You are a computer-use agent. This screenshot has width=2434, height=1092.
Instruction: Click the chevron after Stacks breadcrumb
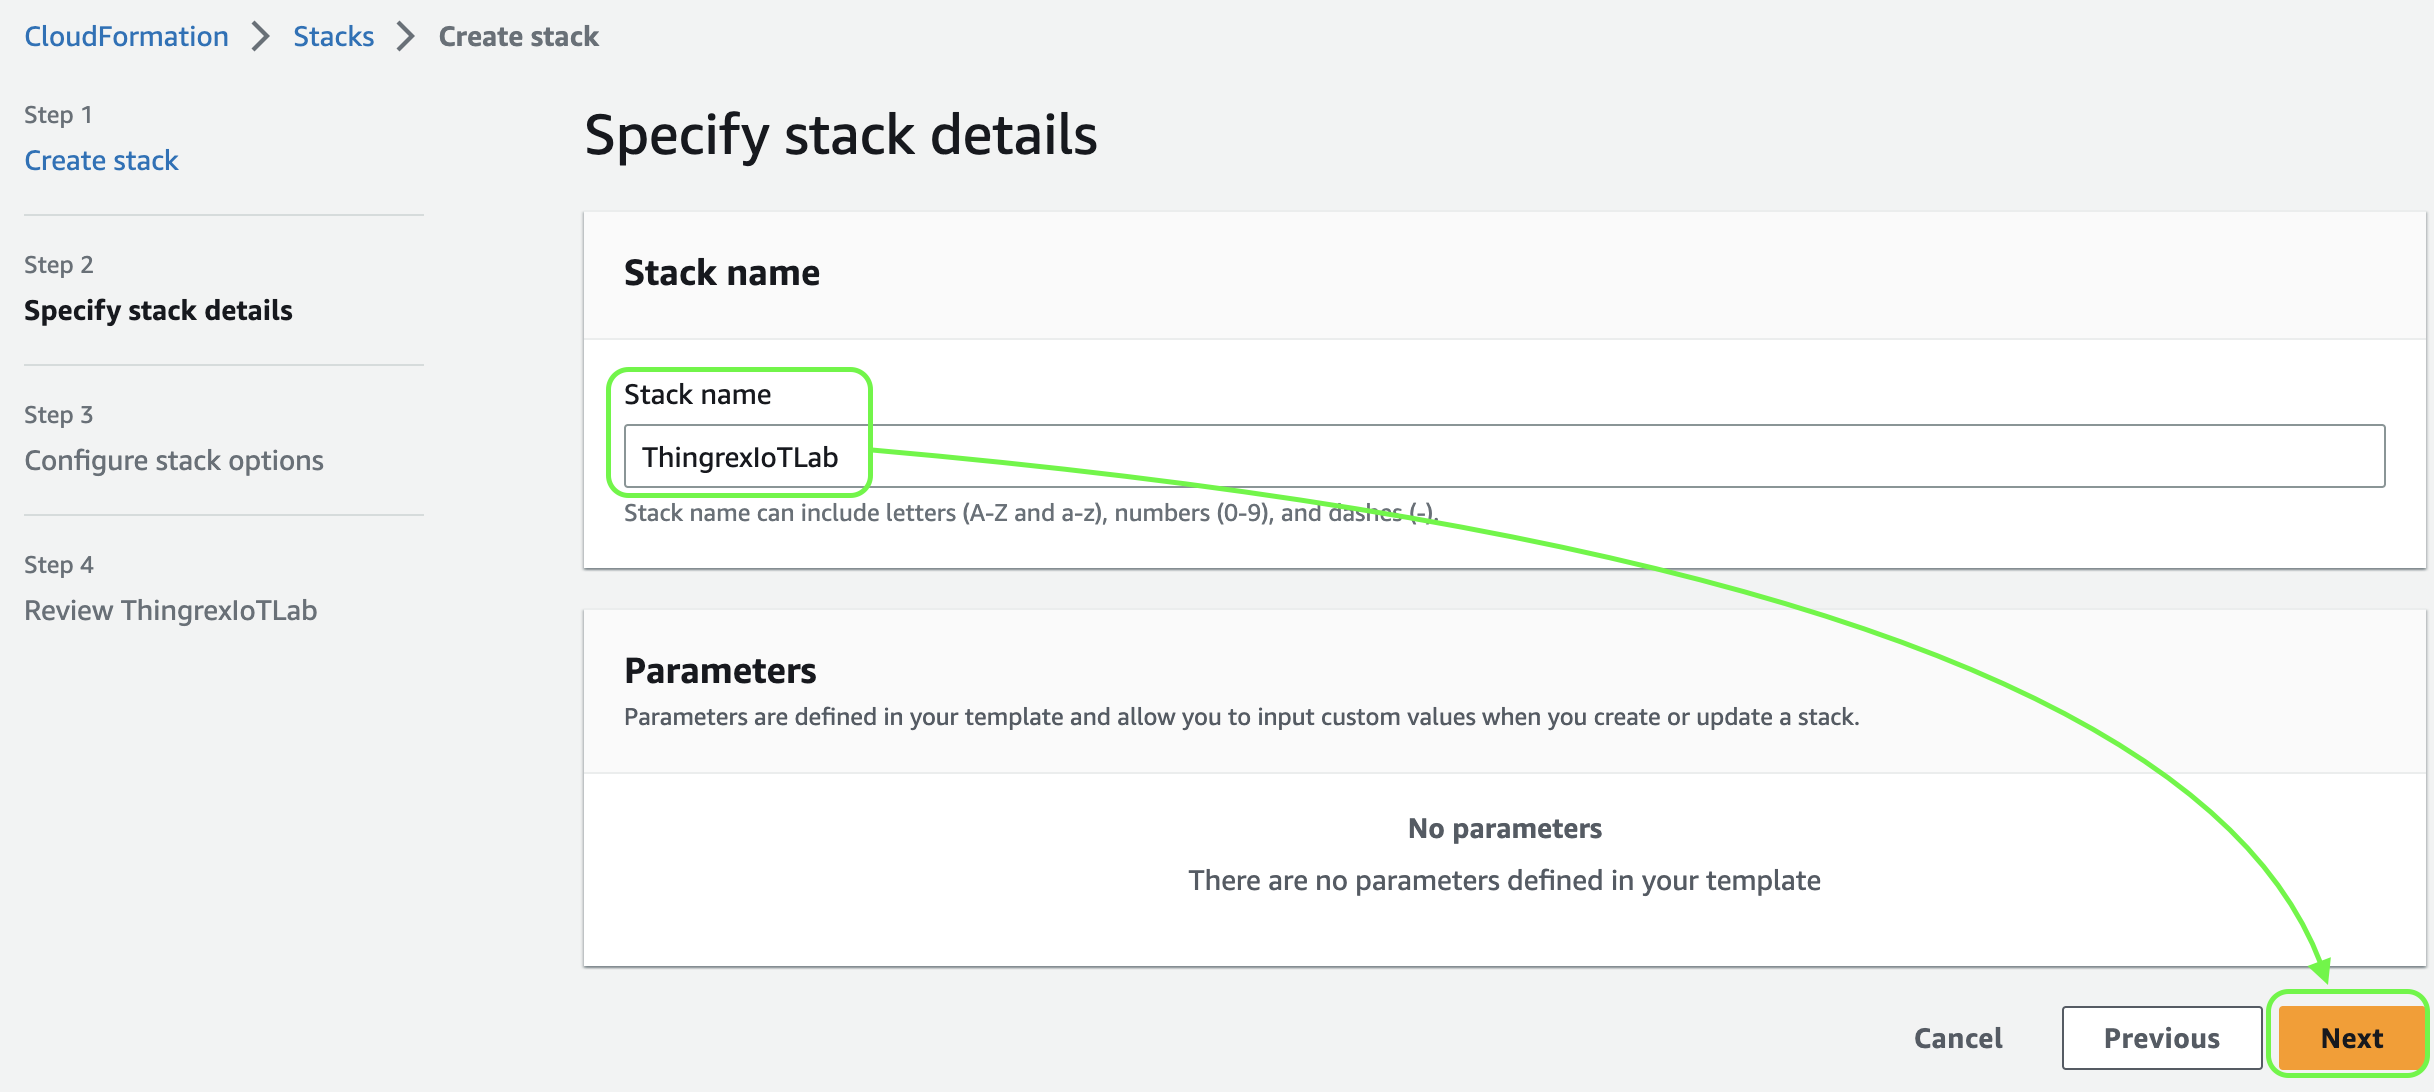pos(405,36)
